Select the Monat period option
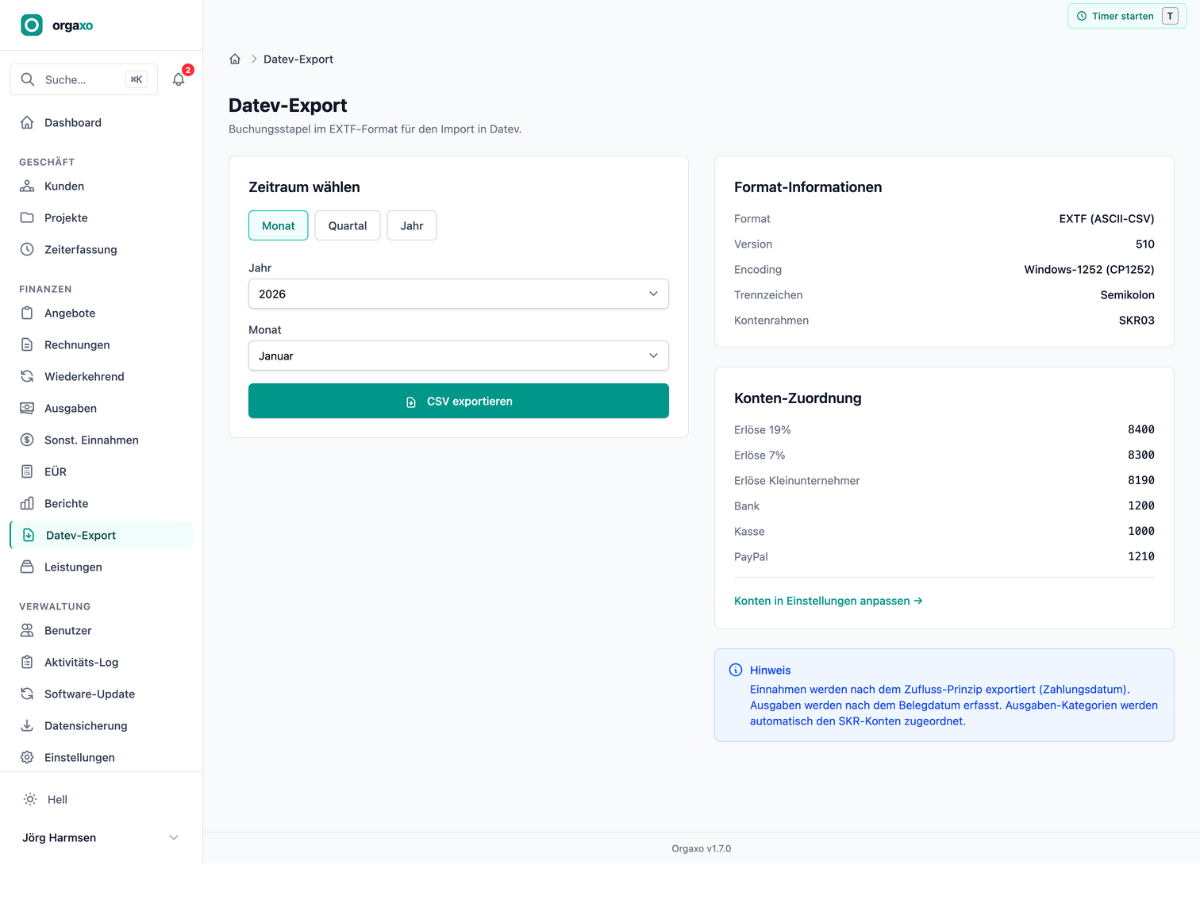Image resolution: width=1200 pixels, height=900 pixels. point(278,226)
